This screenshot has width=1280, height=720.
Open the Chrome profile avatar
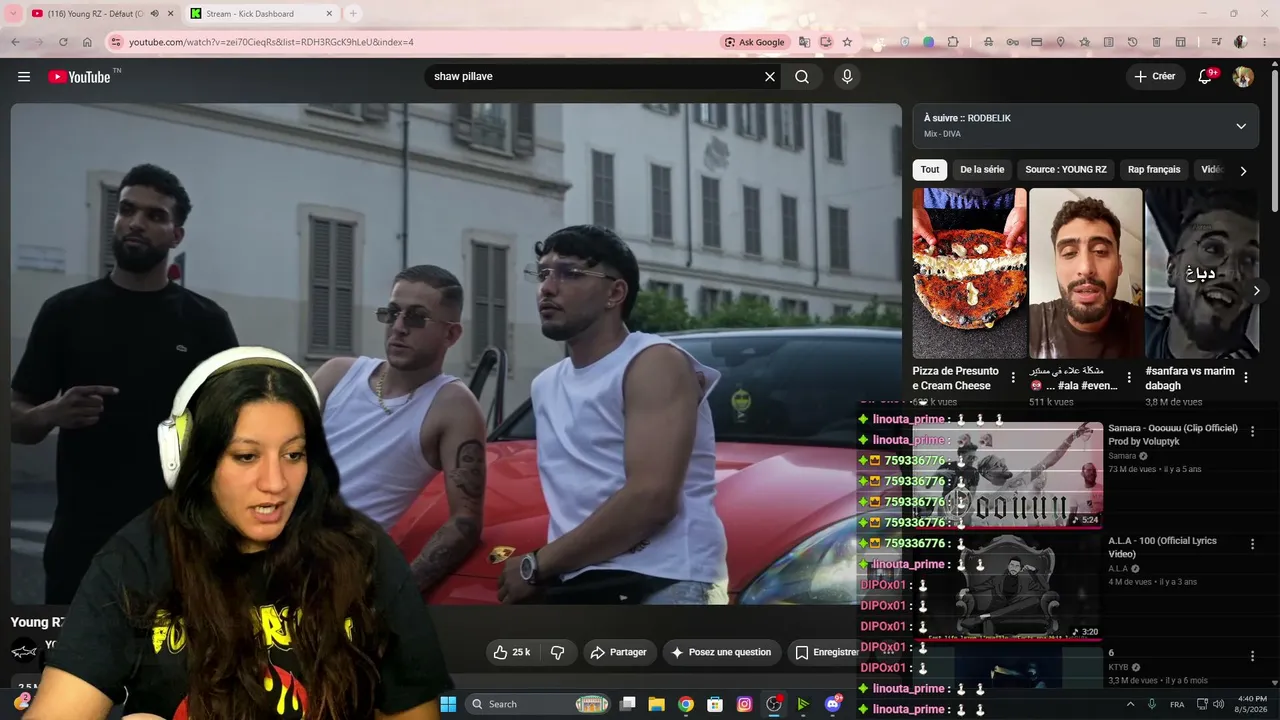(1241, 42)
